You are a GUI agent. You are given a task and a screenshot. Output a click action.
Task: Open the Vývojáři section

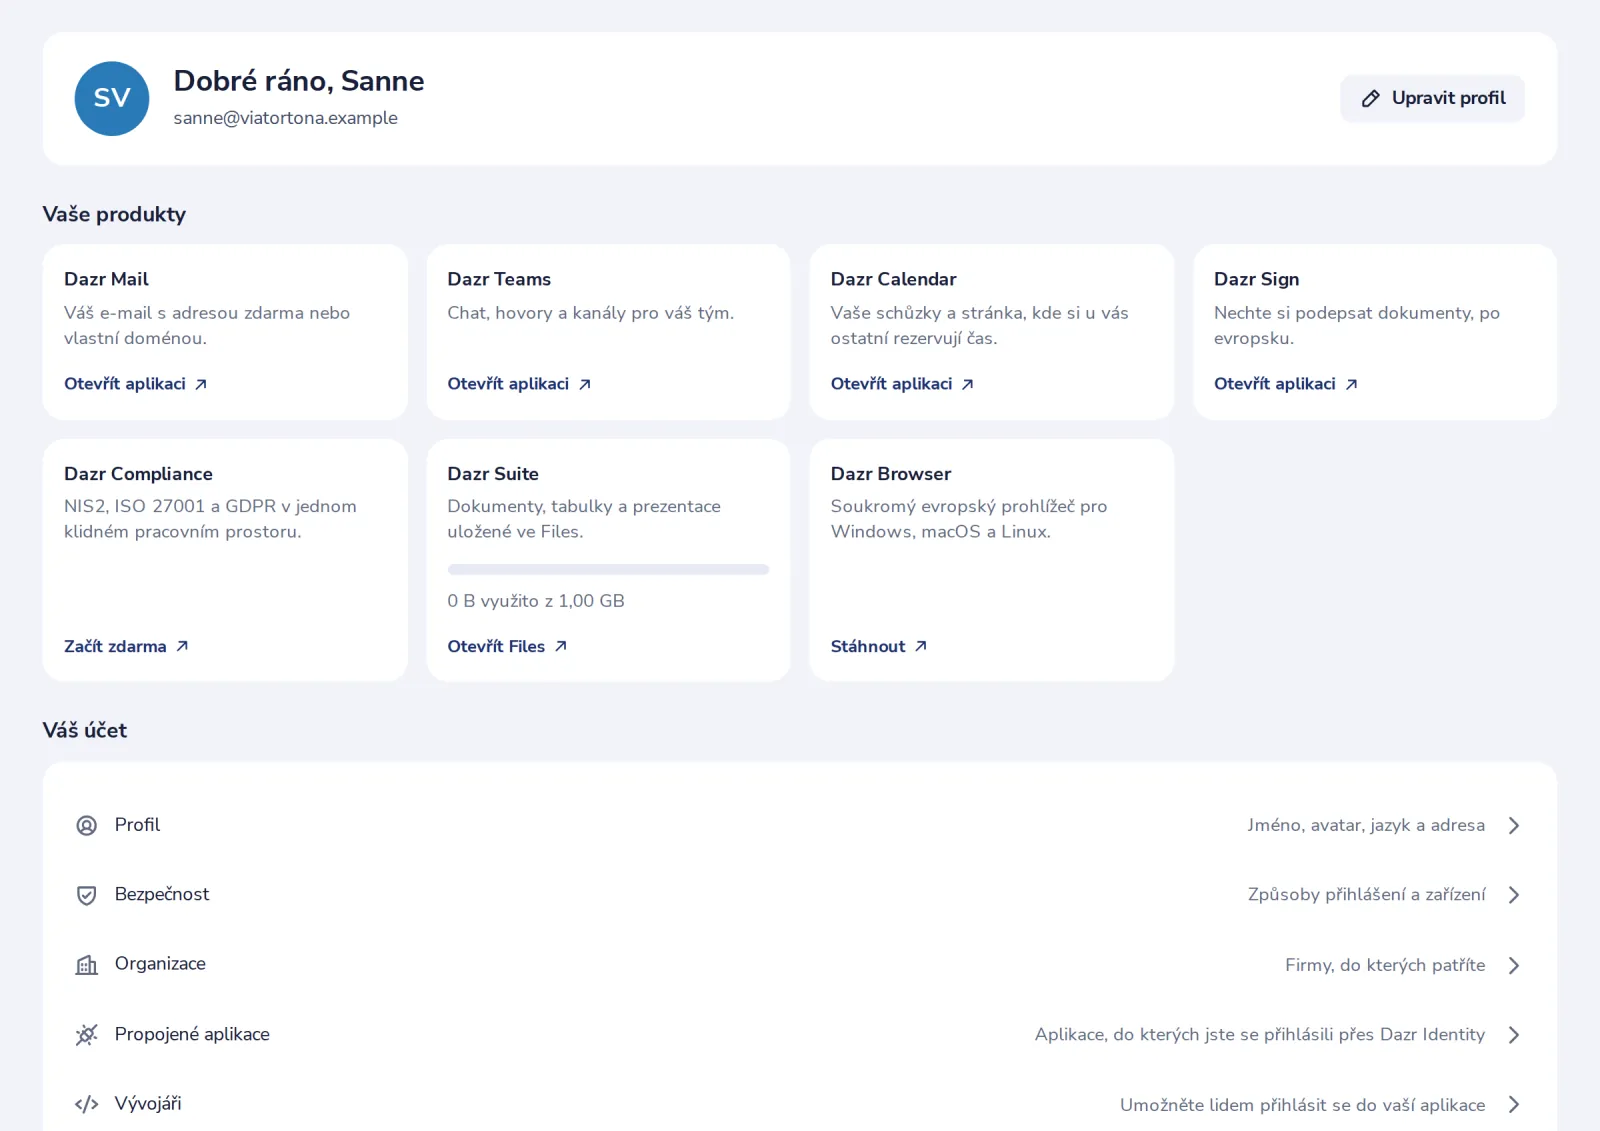(800, 1104)
